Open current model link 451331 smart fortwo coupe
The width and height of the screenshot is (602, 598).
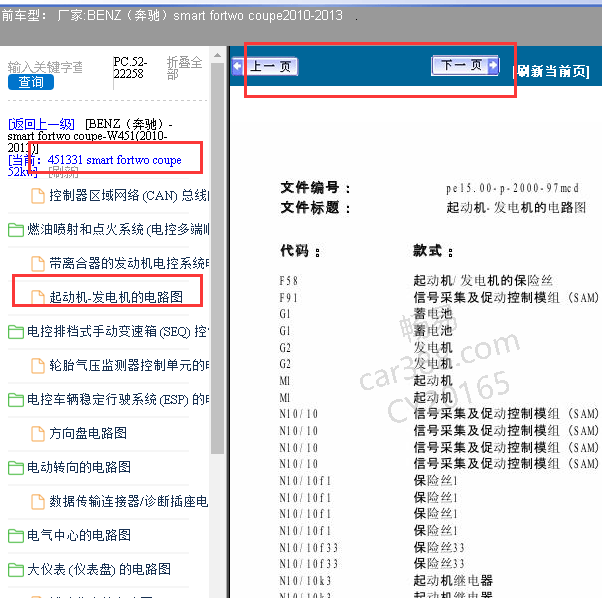point(114,160)
